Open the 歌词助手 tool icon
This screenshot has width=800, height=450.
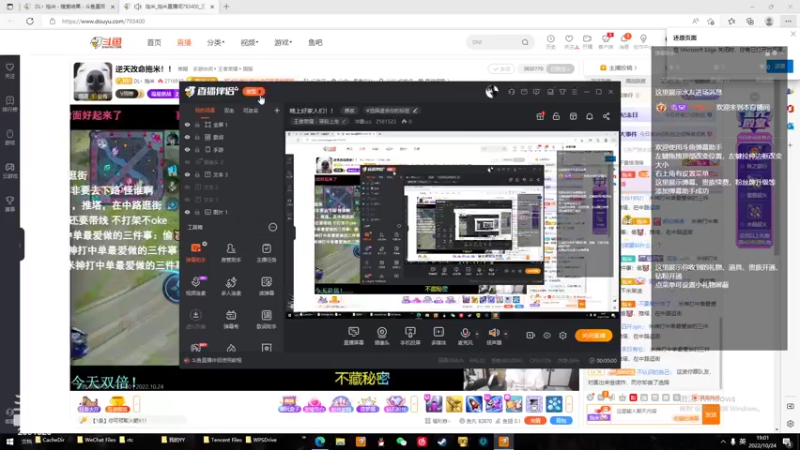pos(266,319)
